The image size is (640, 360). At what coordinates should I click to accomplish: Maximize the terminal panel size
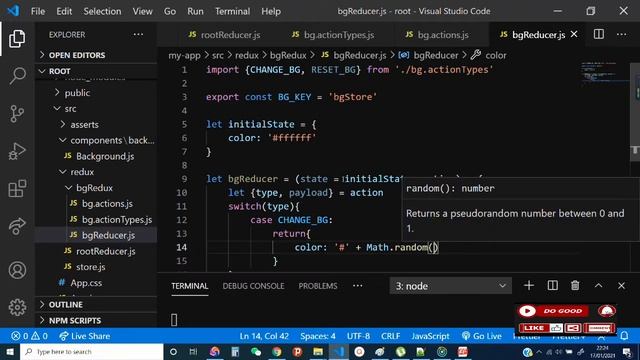(598, 286)
